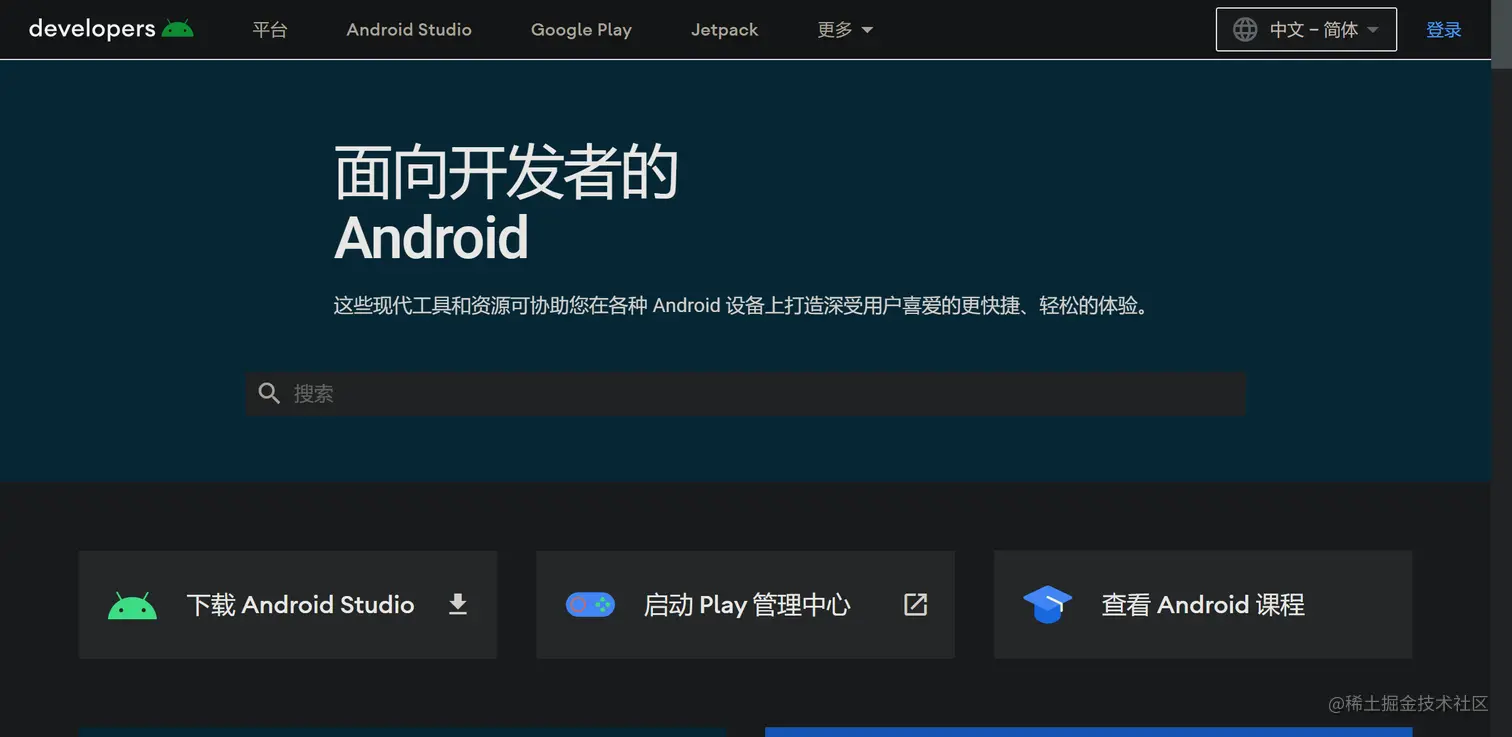Screen dimensions: 1512x737
Task: Click the green Android head card icon
Action: 132,606
